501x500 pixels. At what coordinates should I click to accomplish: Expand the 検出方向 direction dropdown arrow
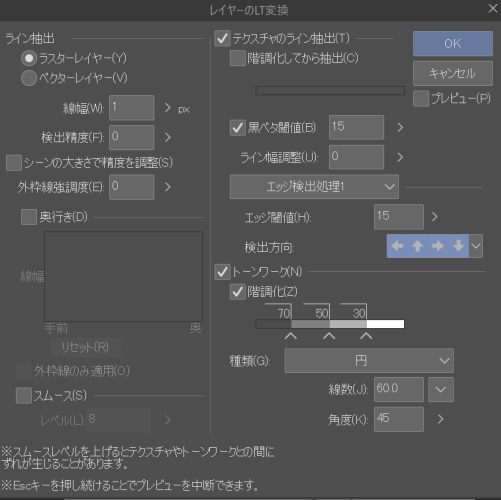click(x=476, y=246)
